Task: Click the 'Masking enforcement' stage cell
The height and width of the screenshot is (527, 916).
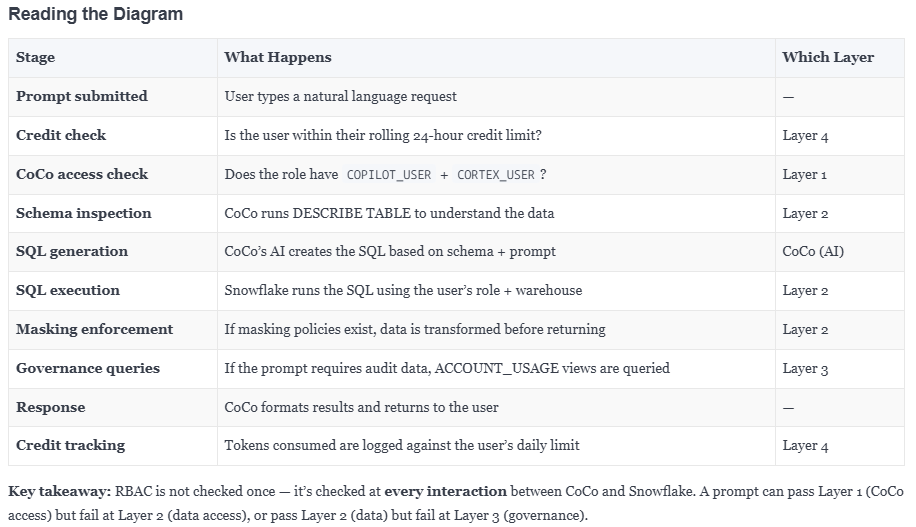Action: coord(113,330)
